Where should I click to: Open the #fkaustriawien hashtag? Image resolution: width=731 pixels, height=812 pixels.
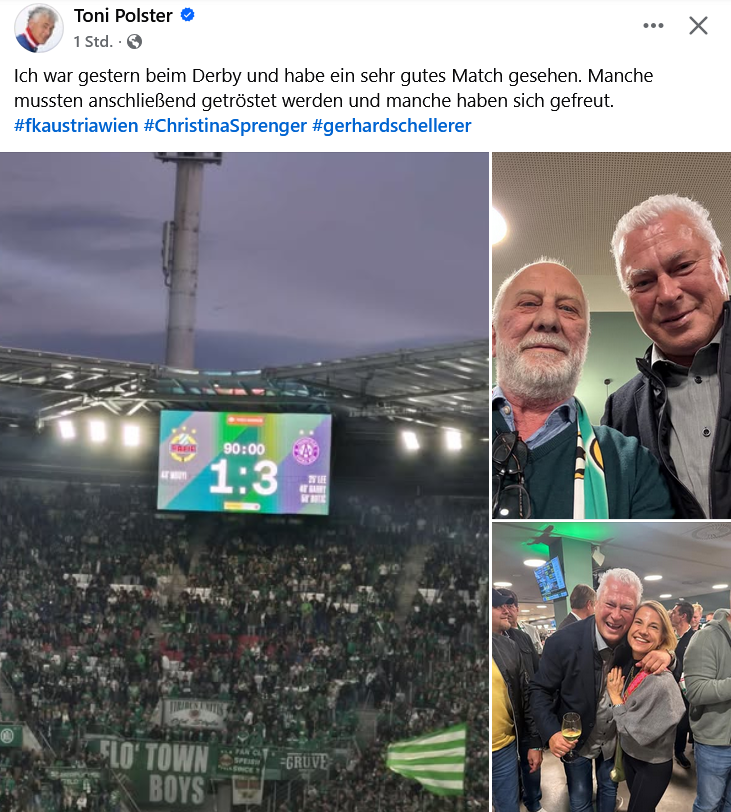76,126
